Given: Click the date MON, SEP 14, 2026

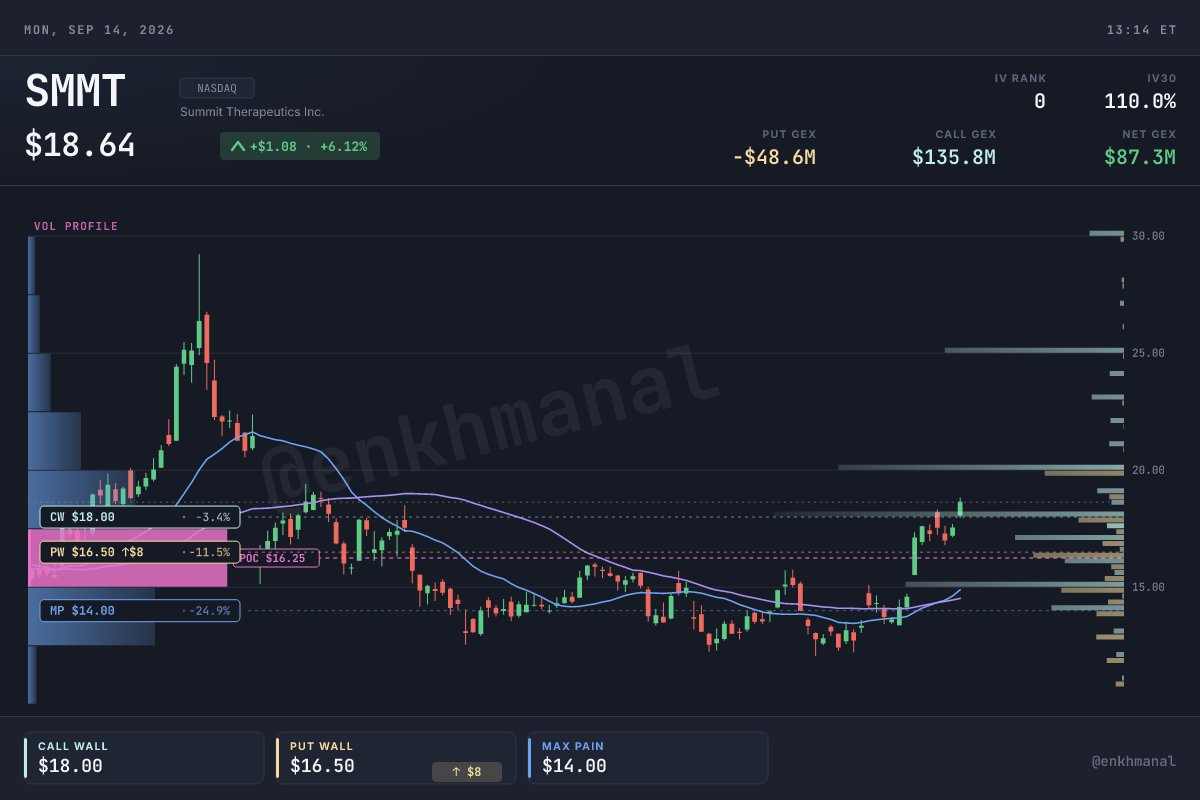Looking at the screenshot, I should (99, 30).
